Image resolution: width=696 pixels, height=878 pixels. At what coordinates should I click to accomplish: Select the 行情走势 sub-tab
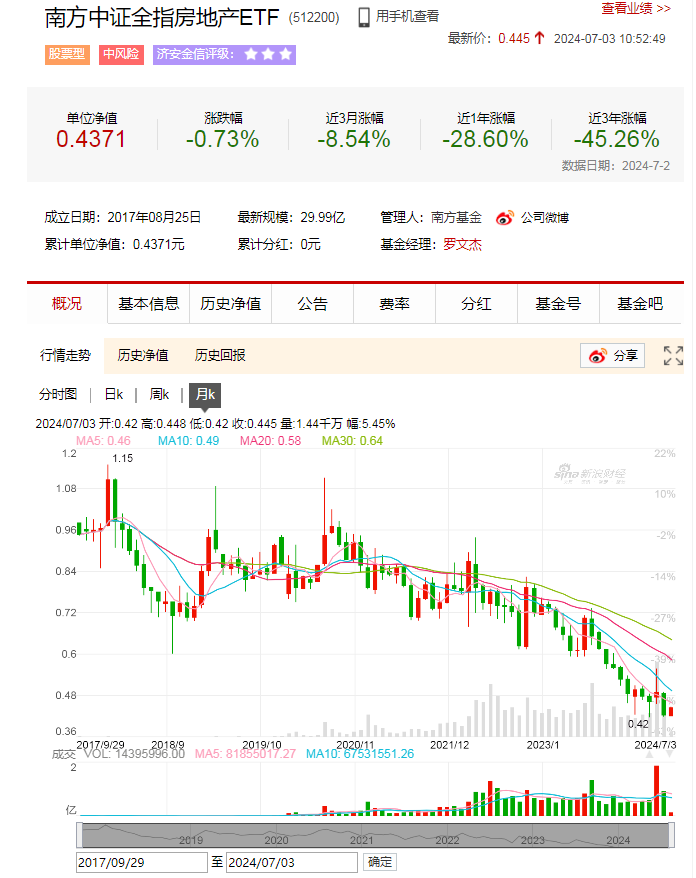[x=66, y=356]
